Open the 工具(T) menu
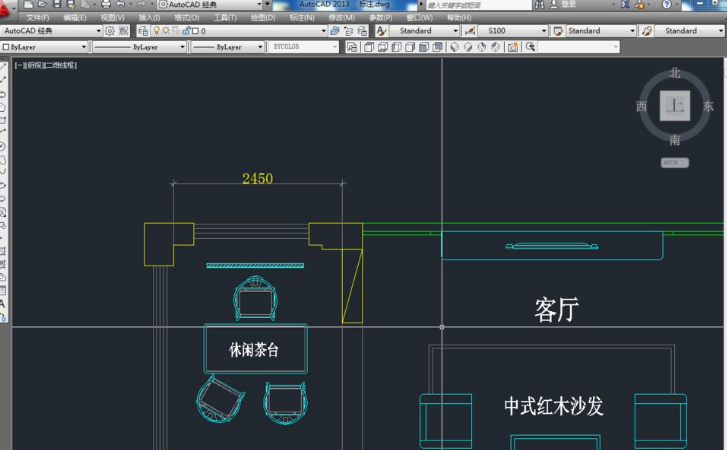Image resolution: width=727 pixels, height=450 pixels. pos(225,18)
